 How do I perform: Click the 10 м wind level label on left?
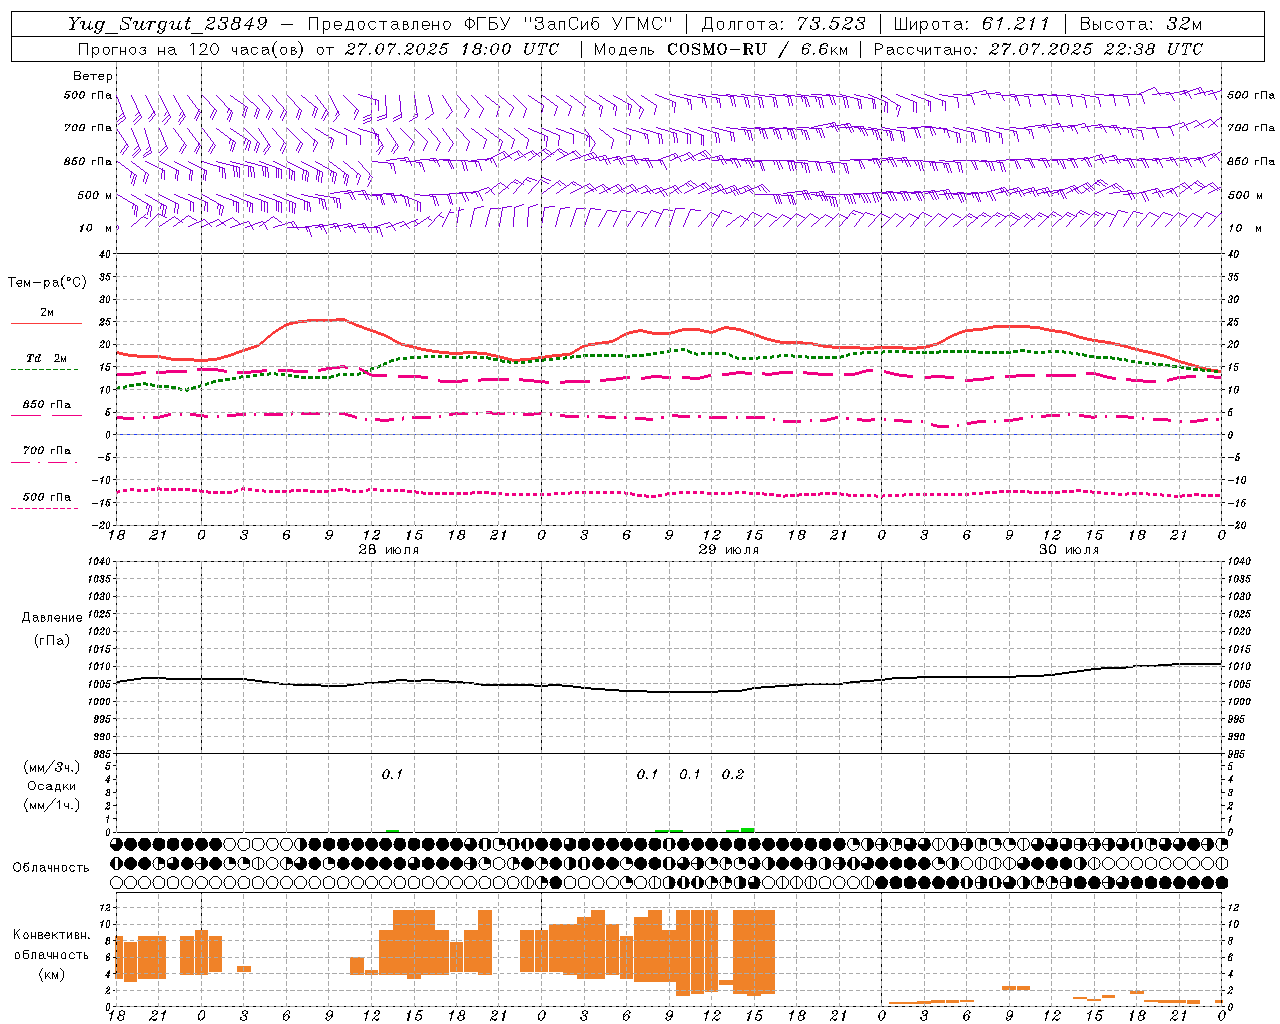[95, 228]
